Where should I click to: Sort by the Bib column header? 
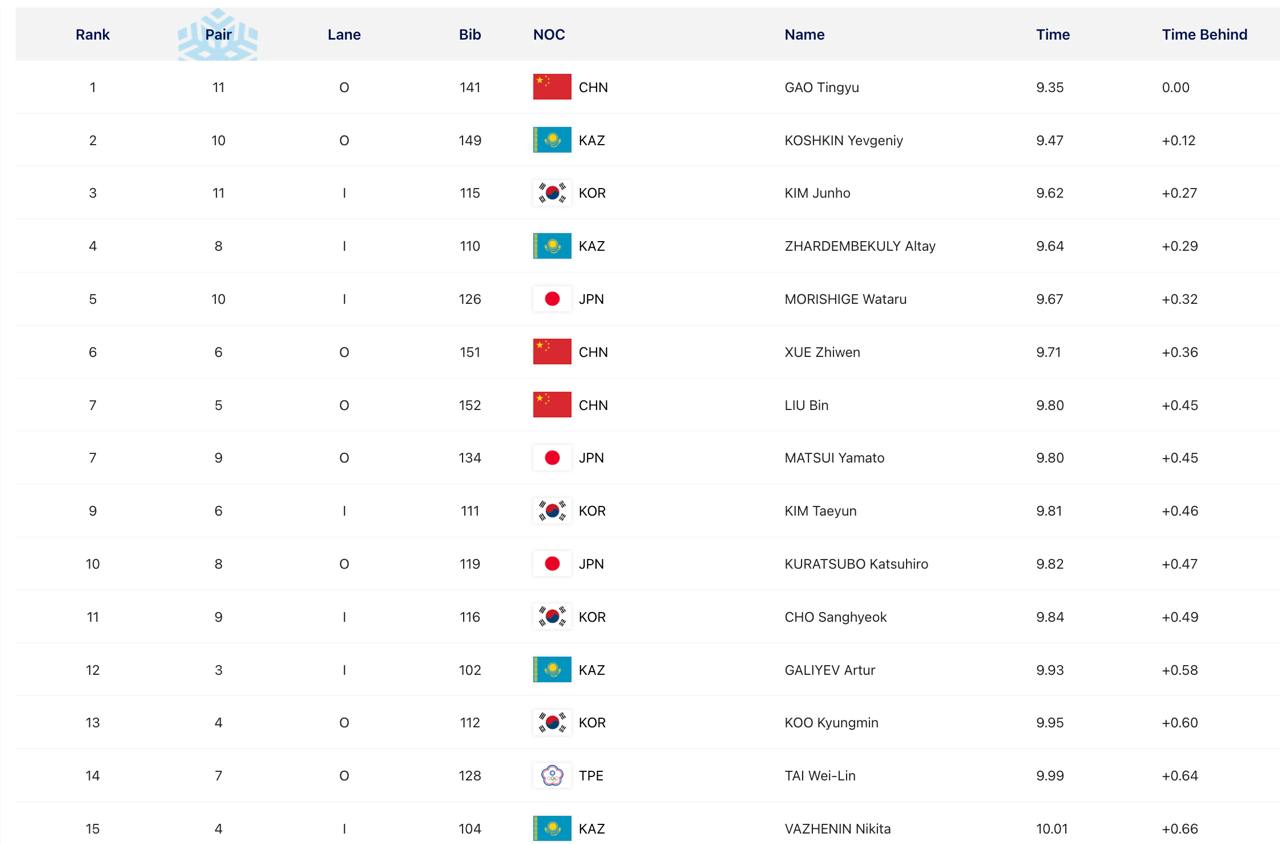point(470,34)
